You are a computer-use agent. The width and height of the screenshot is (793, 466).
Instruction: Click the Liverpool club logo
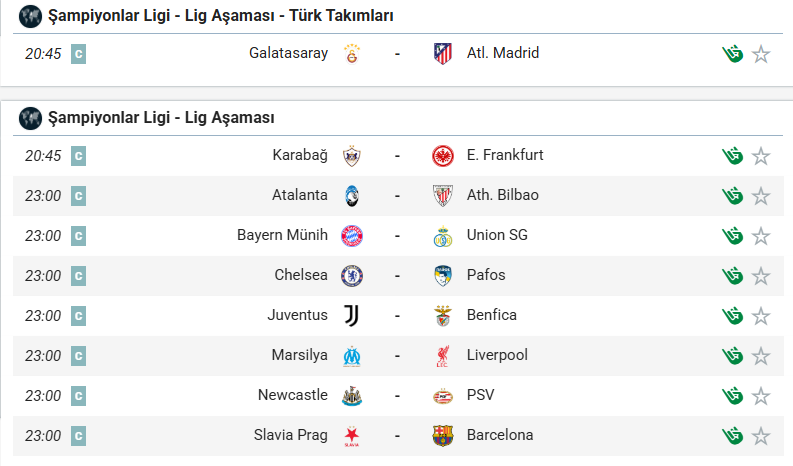[x=442, y=356]
